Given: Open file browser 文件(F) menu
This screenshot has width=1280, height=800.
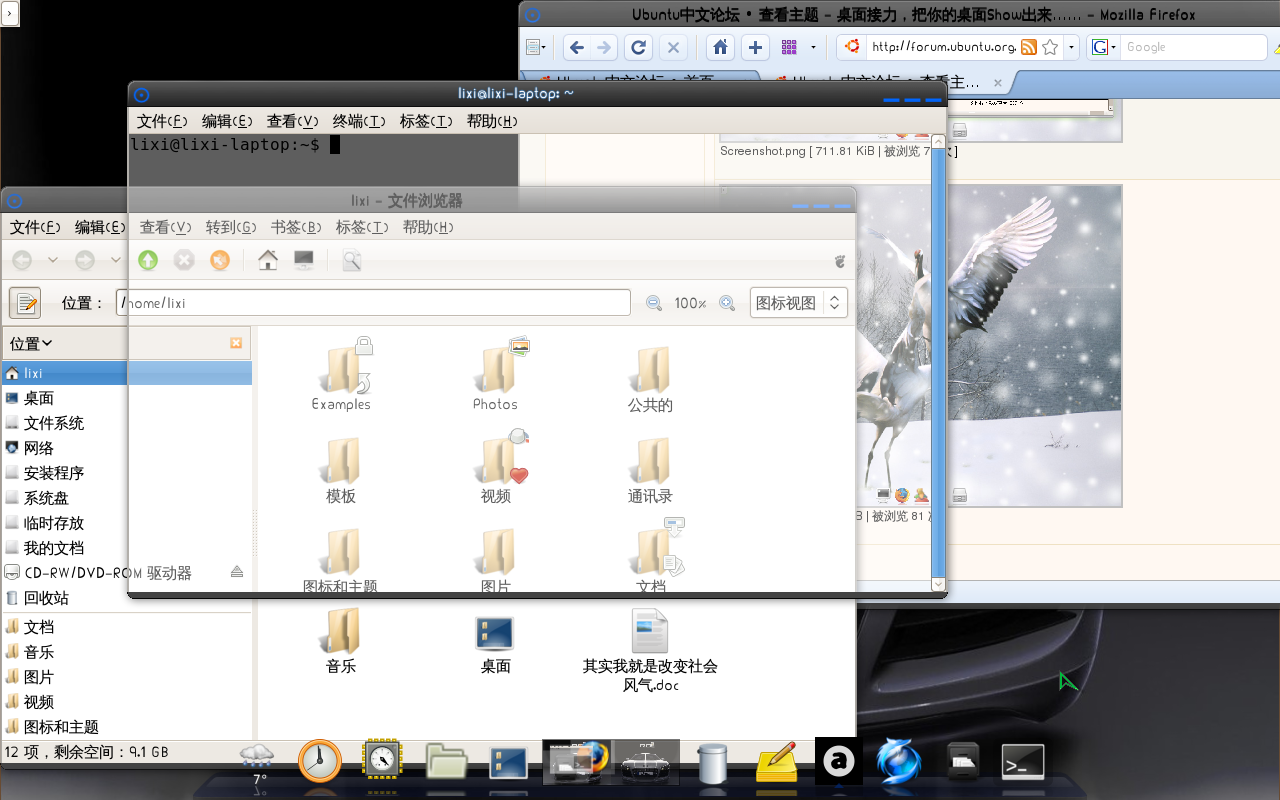Looking at the screenshot, I should point(35,227).
